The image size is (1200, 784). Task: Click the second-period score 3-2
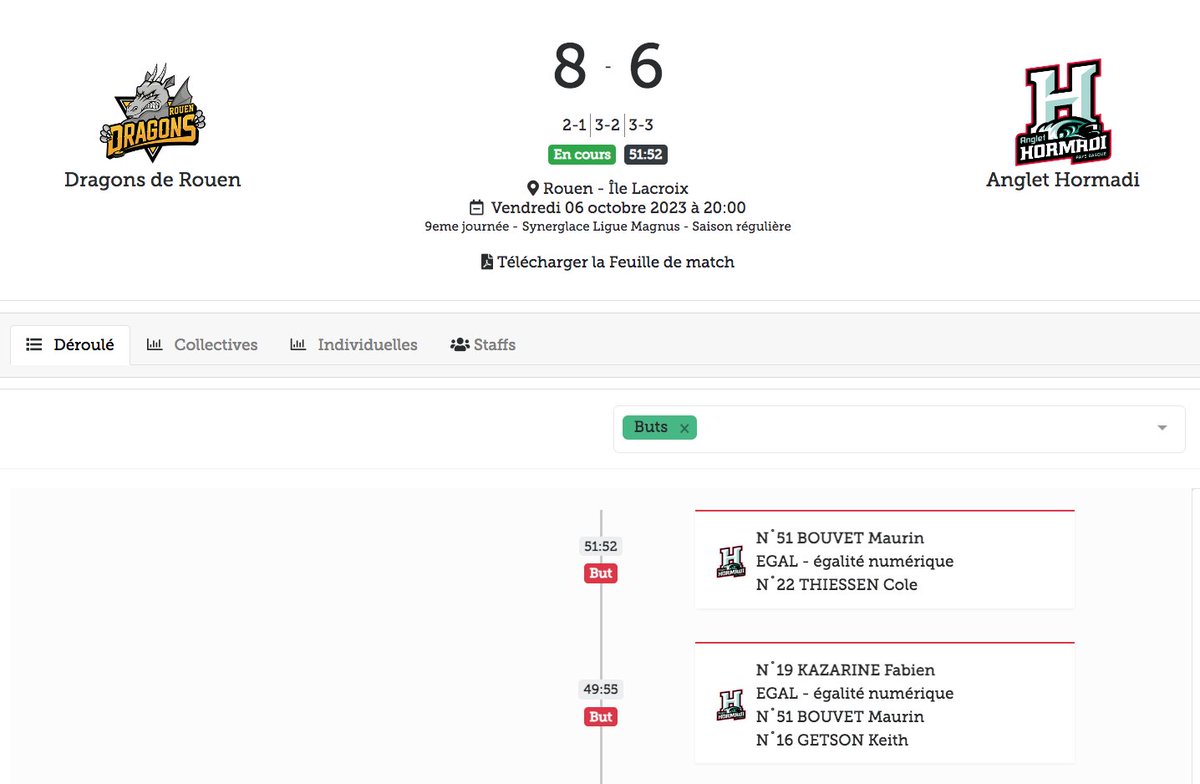pos(607,125)
